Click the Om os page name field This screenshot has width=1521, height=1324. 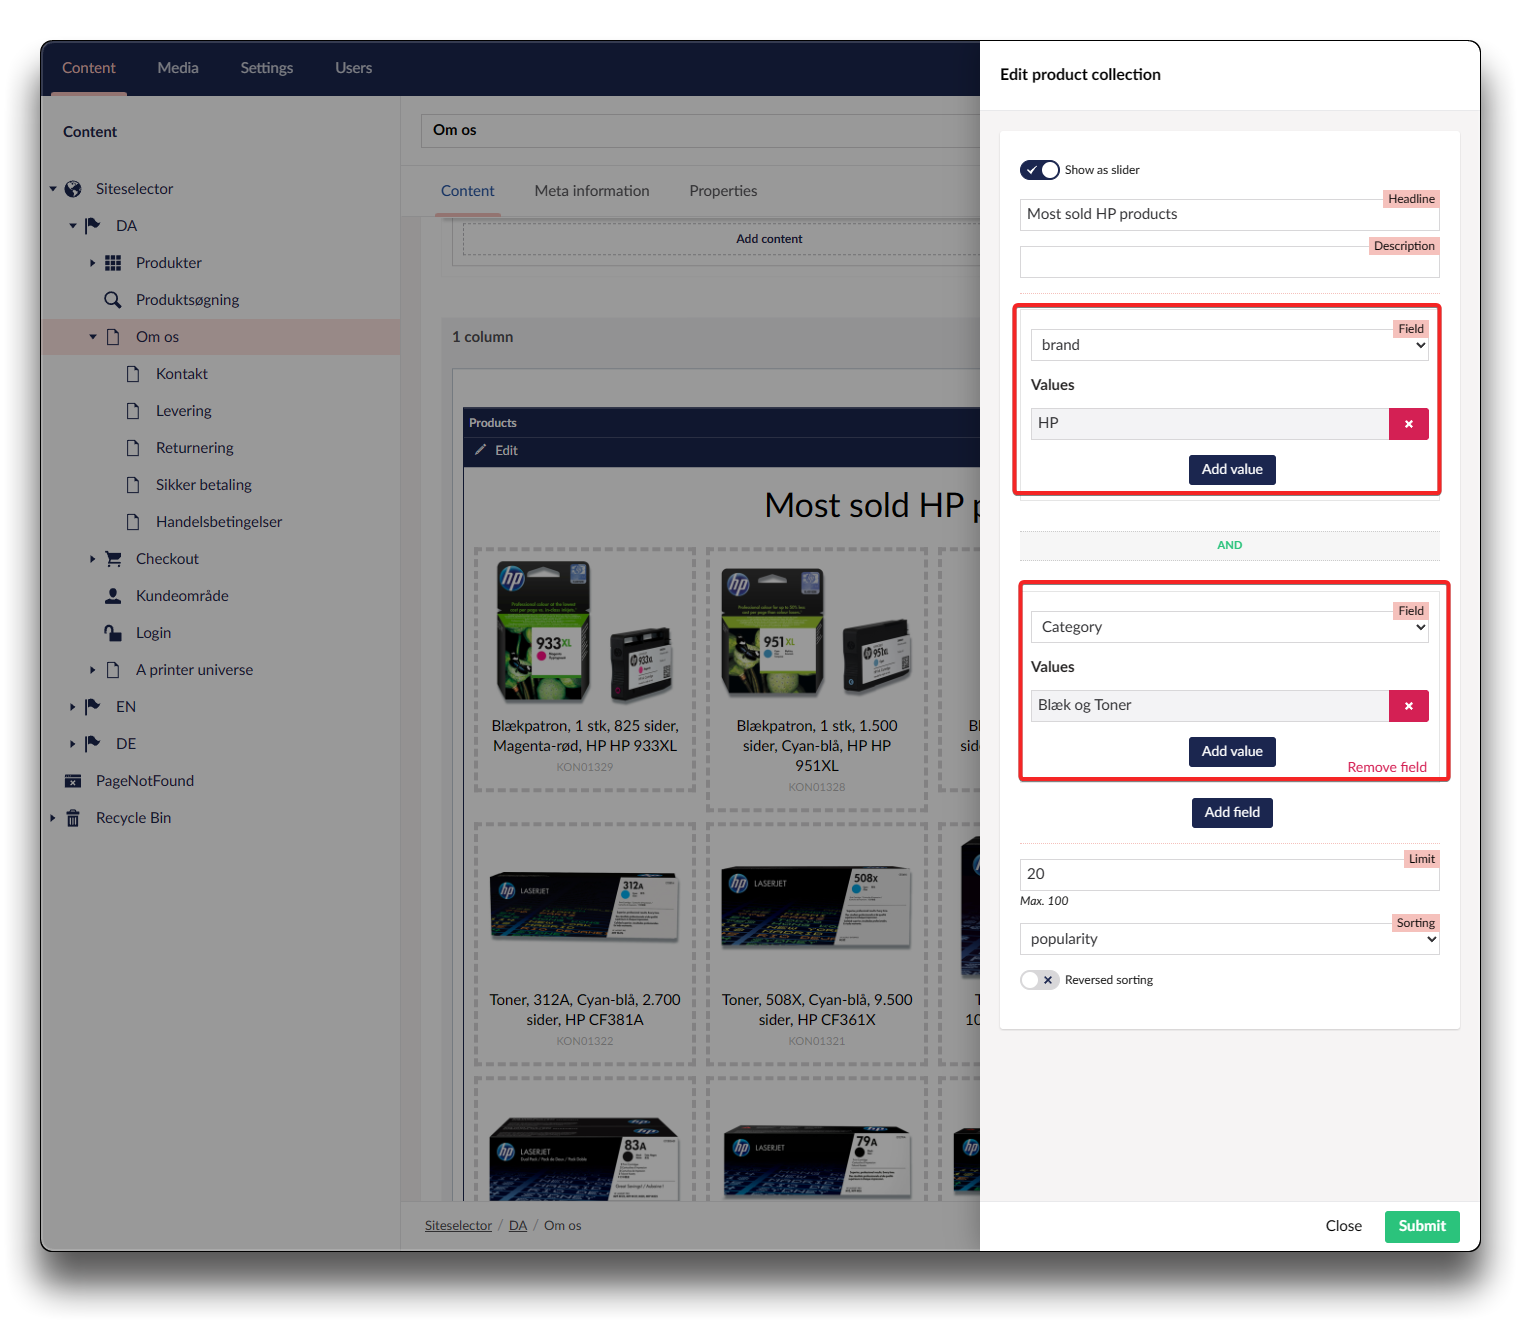click(700, 131)
